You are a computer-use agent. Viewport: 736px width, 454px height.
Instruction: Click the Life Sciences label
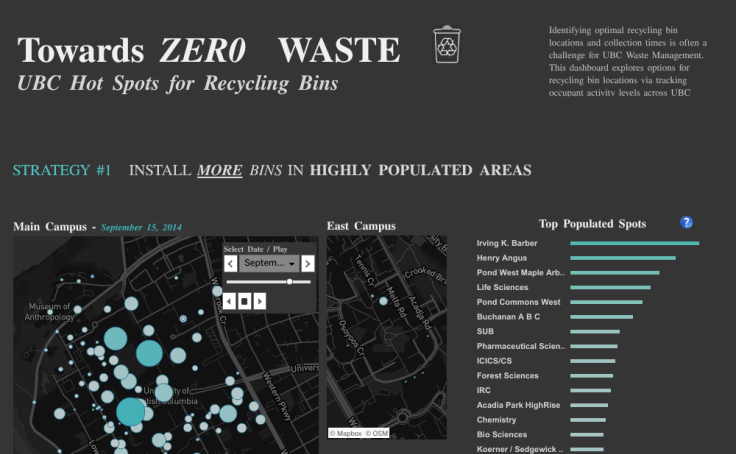pyautogui.click(x=502, y=287)
